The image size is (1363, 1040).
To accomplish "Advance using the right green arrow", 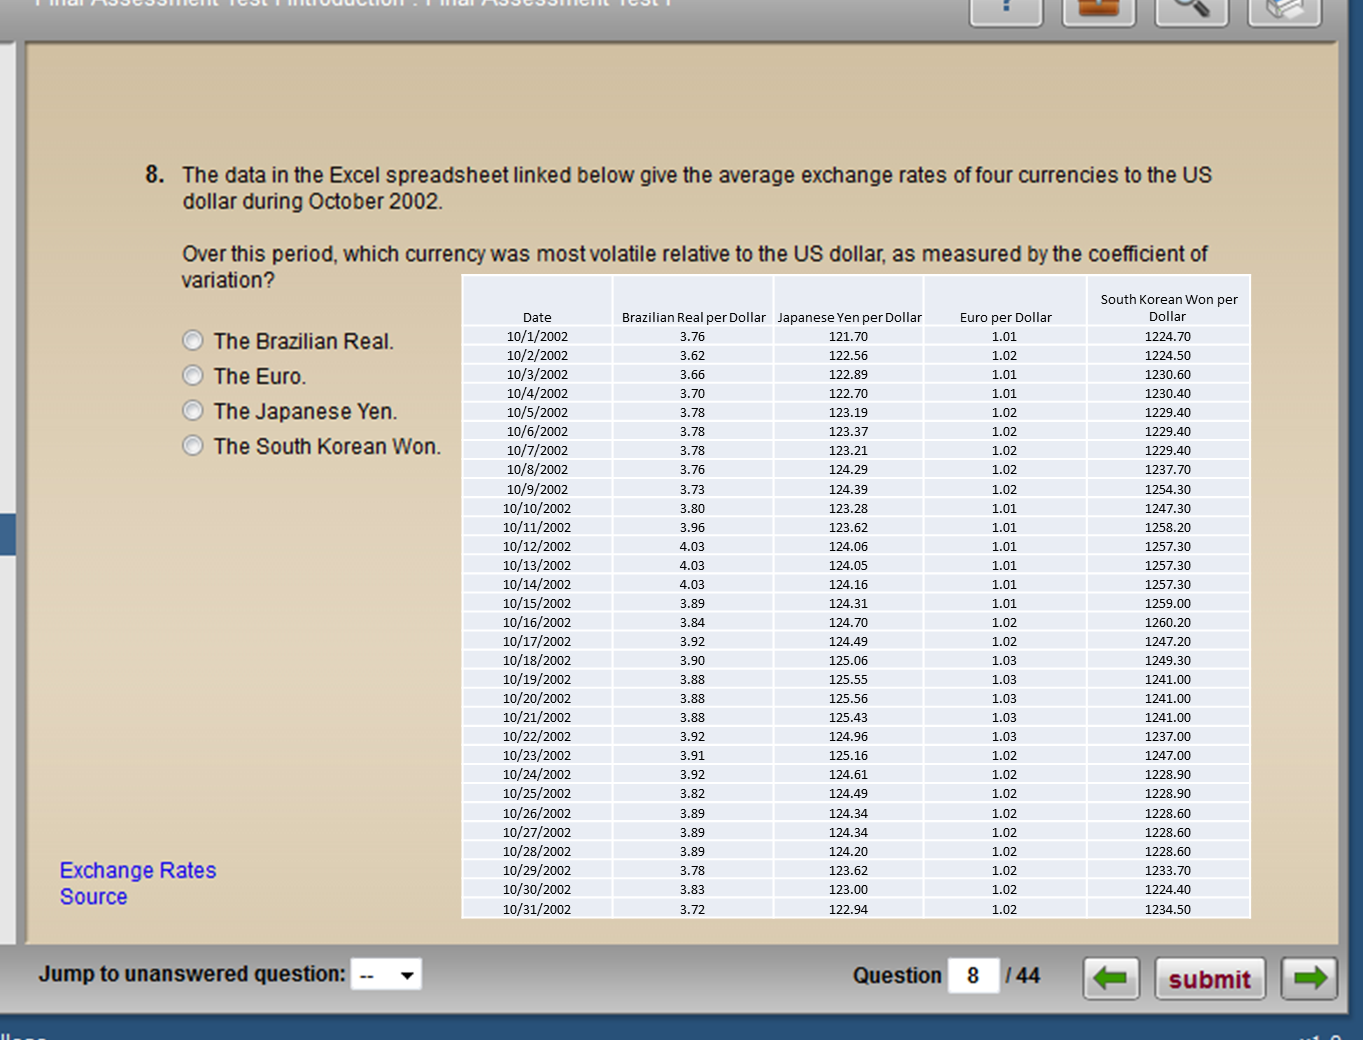I will [1310, 979].
